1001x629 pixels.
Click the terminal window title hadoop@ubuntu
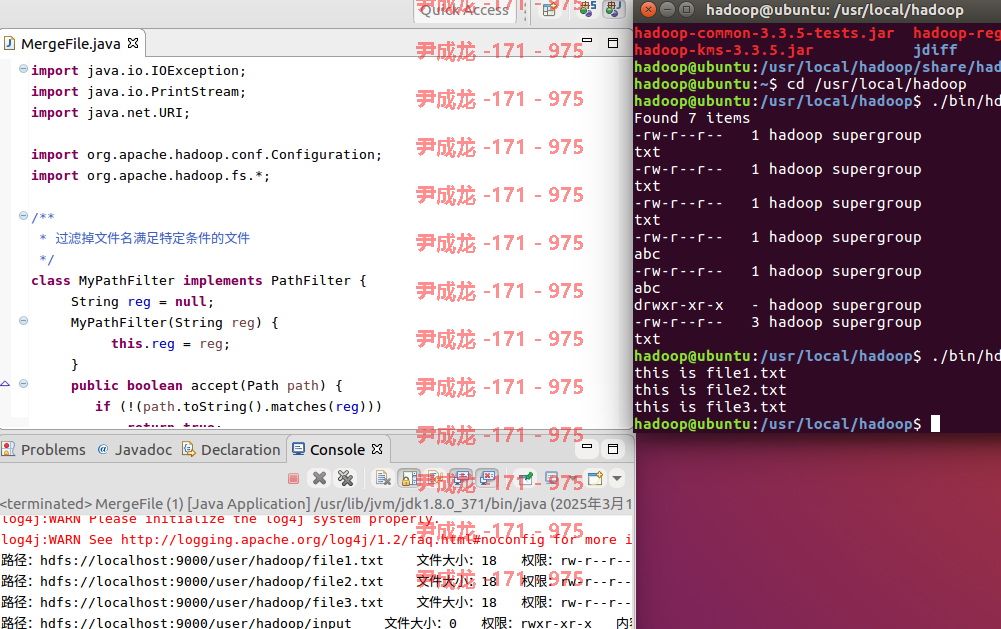[834, 10]
